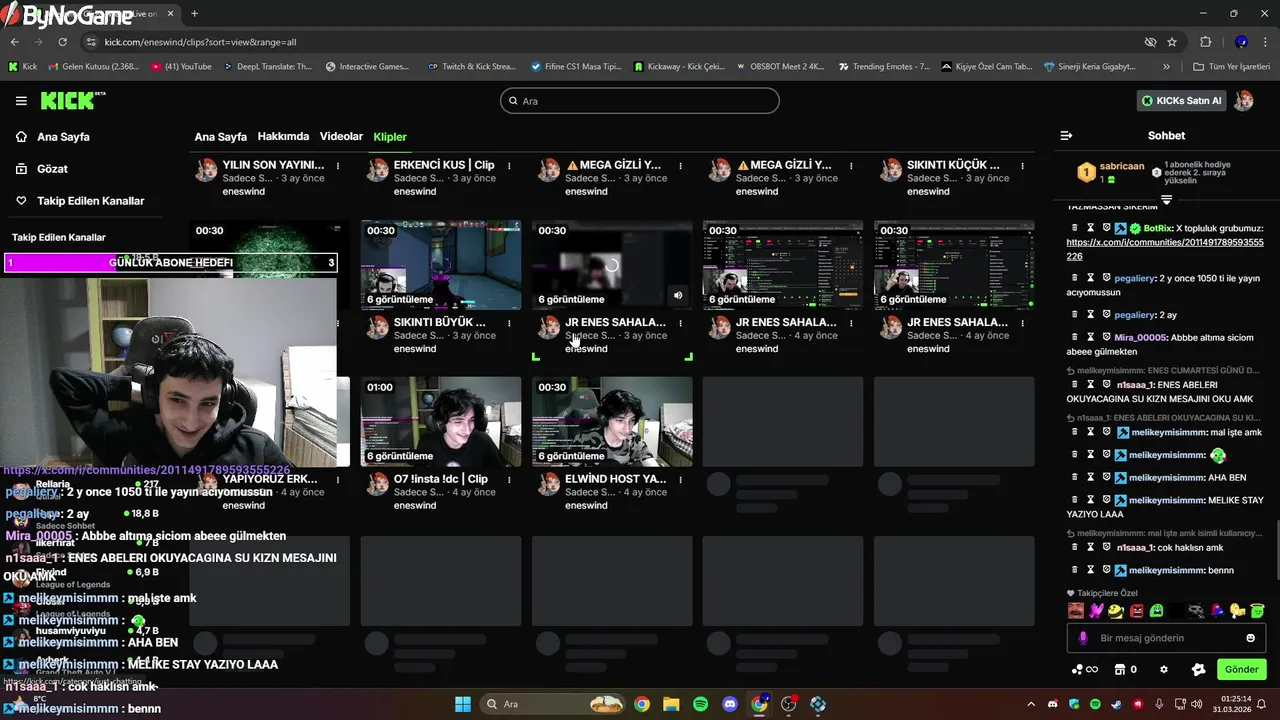Open channel points infinity icon
The height and width of the screenshot is (720, 1280).
(1085, 669)
